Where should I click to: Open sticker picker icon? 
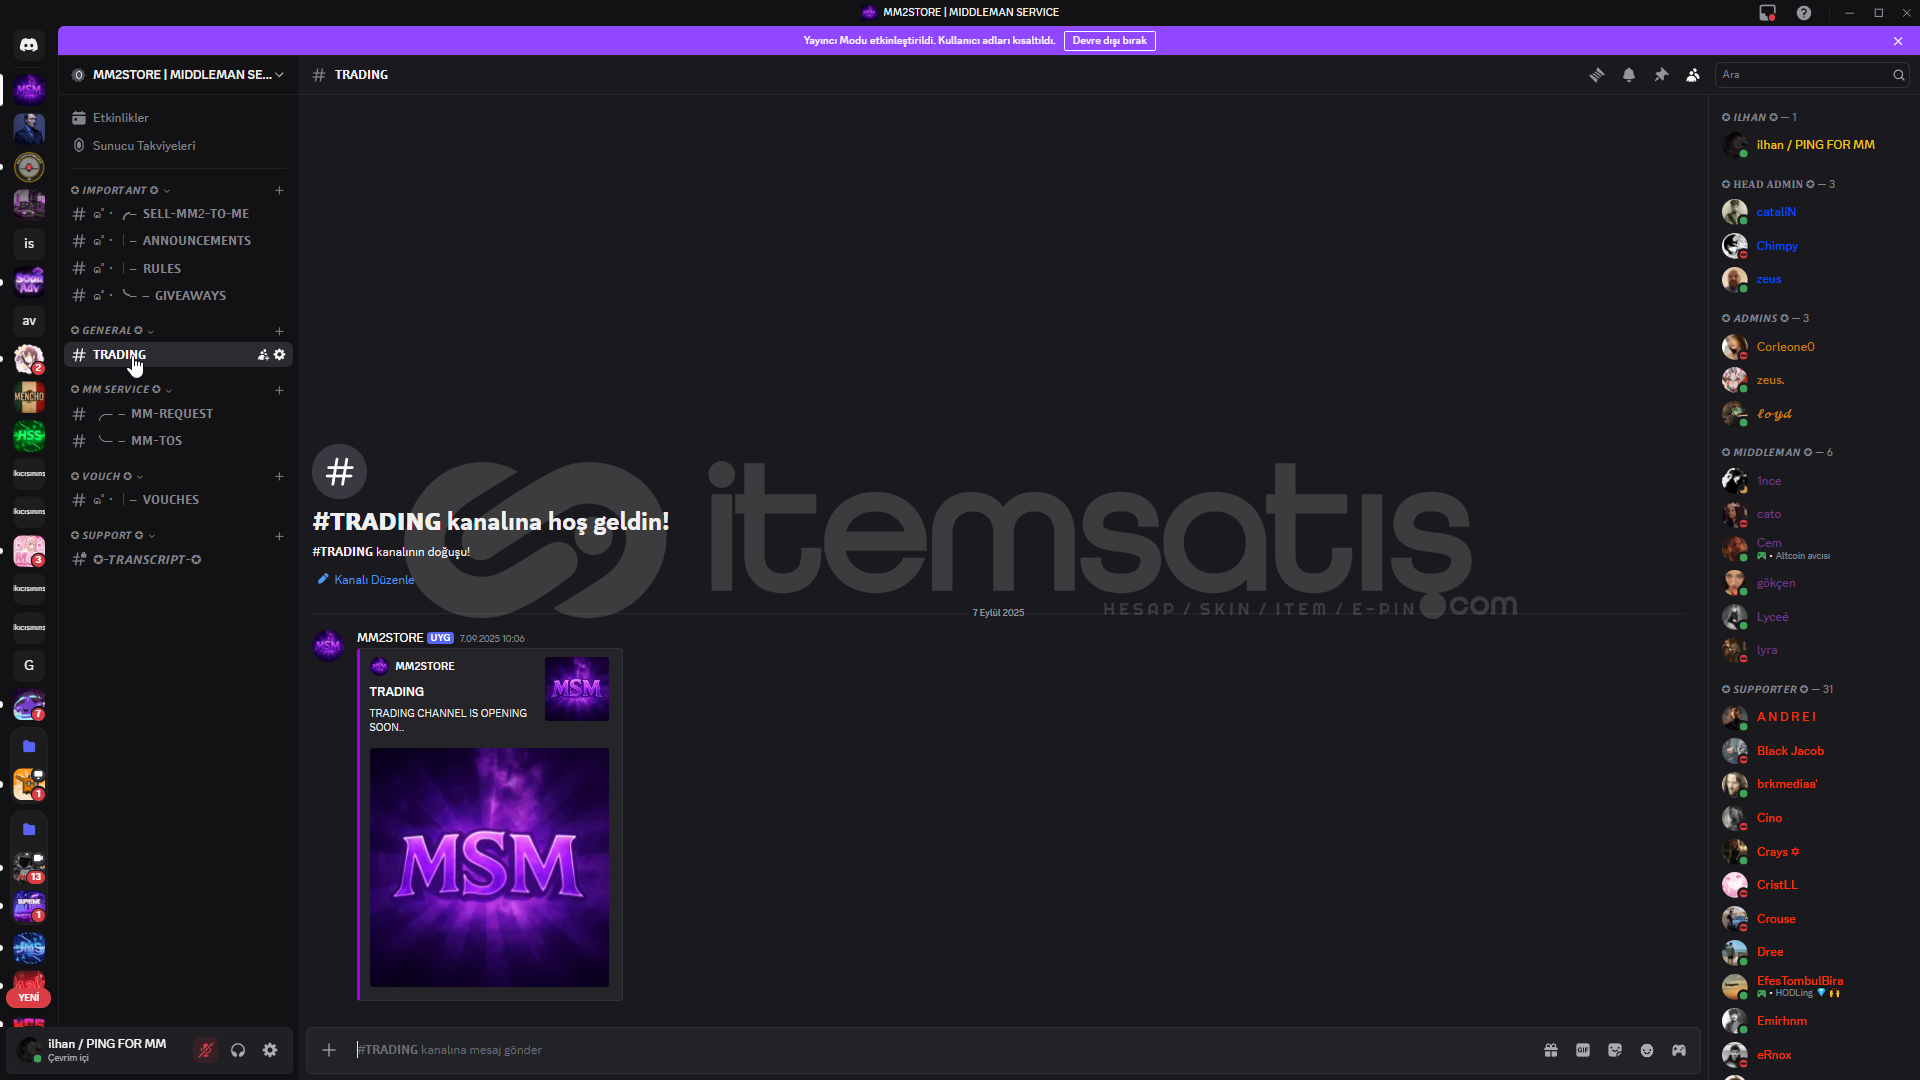pos(1615,1050)
